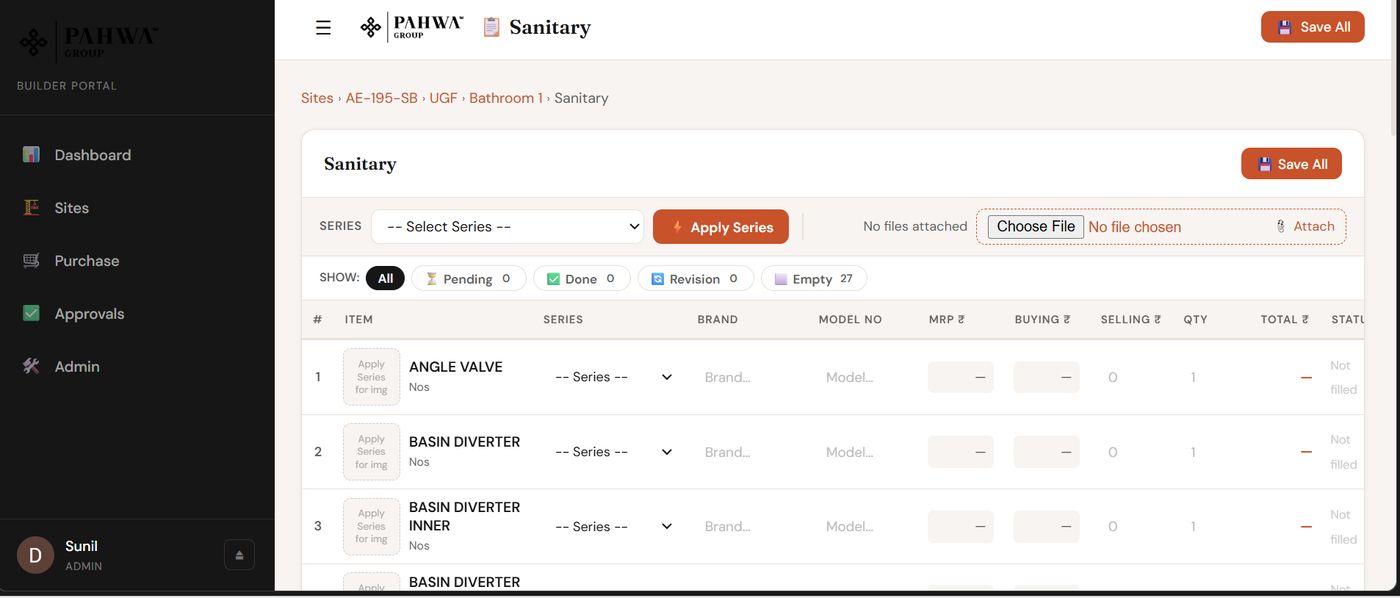This screenshot has height=598, width=1400.
Task: Open Series dropdown for ANGLE VALVE
Action: click(x=613, y=377)
